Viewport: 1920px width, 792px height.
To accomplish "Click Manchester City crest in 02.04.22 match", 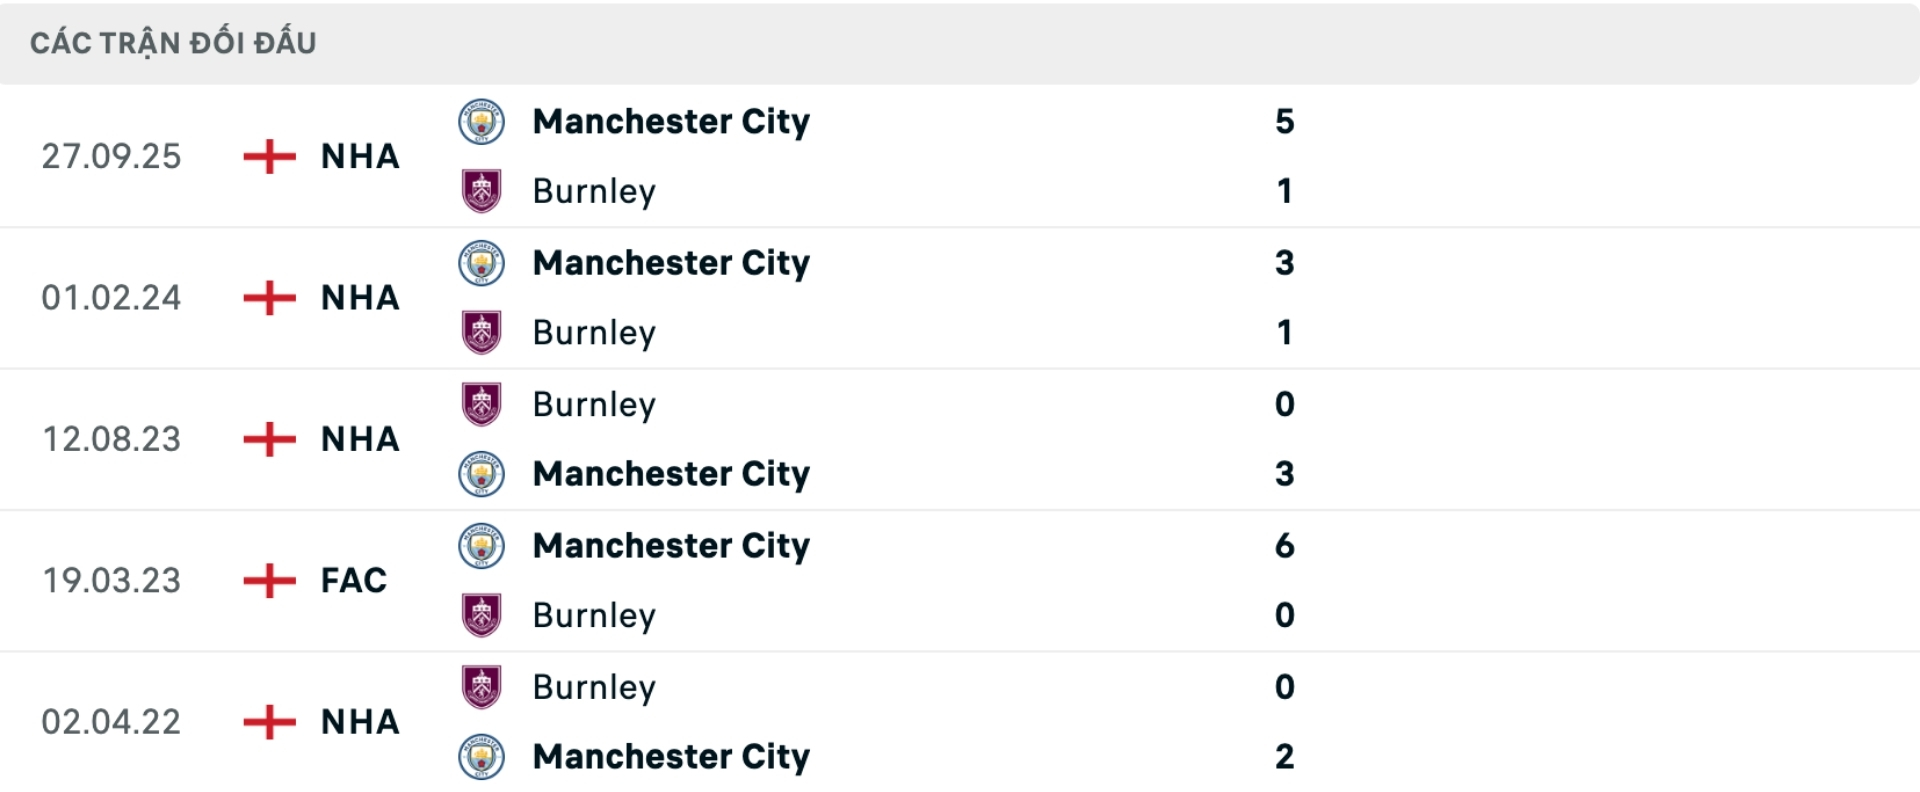I will point(481,757).
